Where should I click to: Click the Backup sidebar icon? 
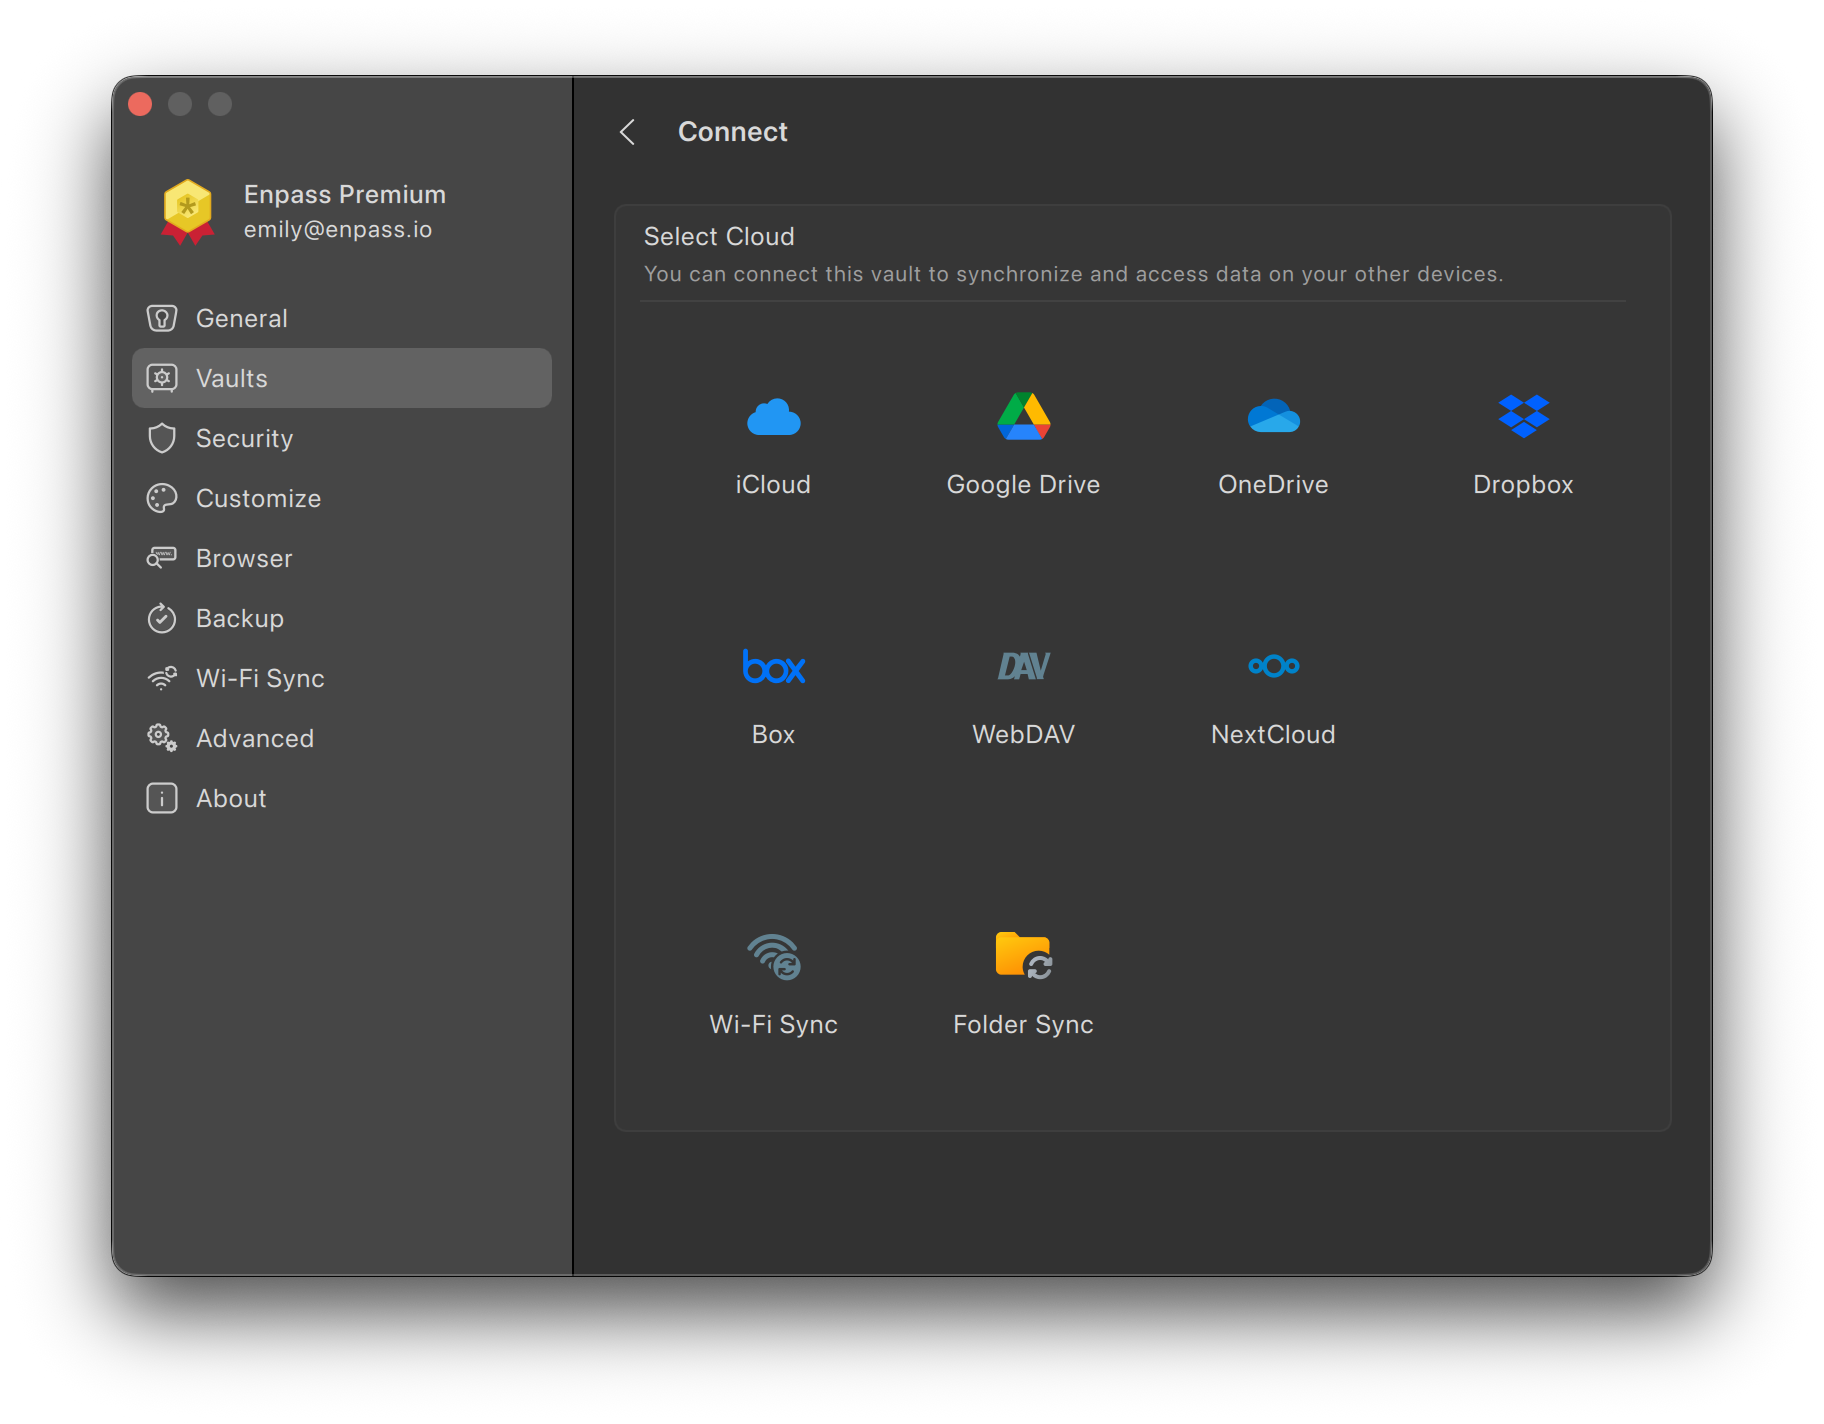point(162,618)
